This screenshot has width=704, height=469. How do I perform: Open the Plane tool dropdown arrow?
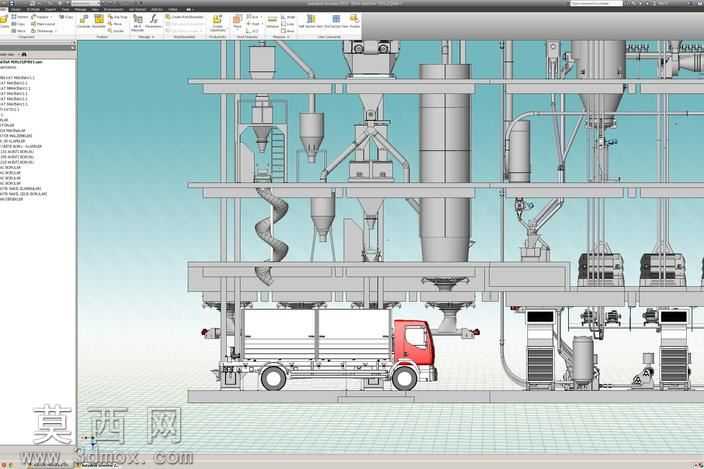[237, 30]
